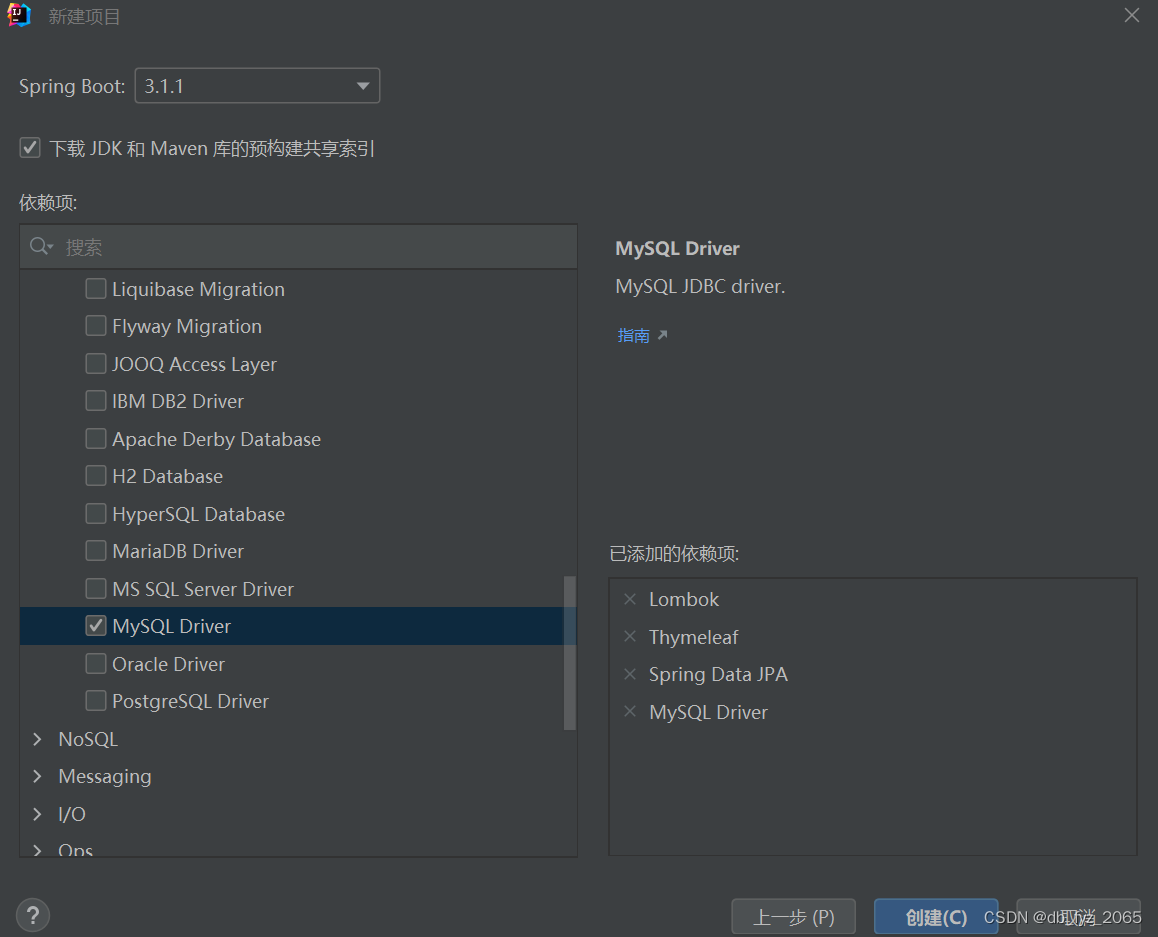Uncheck MySQL Driver dependency
This screenshot has height=937, width=1158.
point(96,626)
